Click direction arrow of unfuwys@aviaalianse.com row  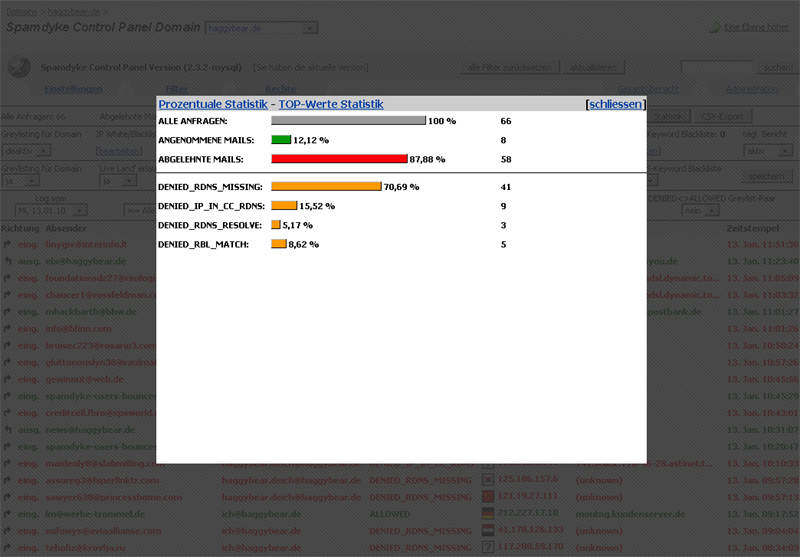(x=7, y=530)
